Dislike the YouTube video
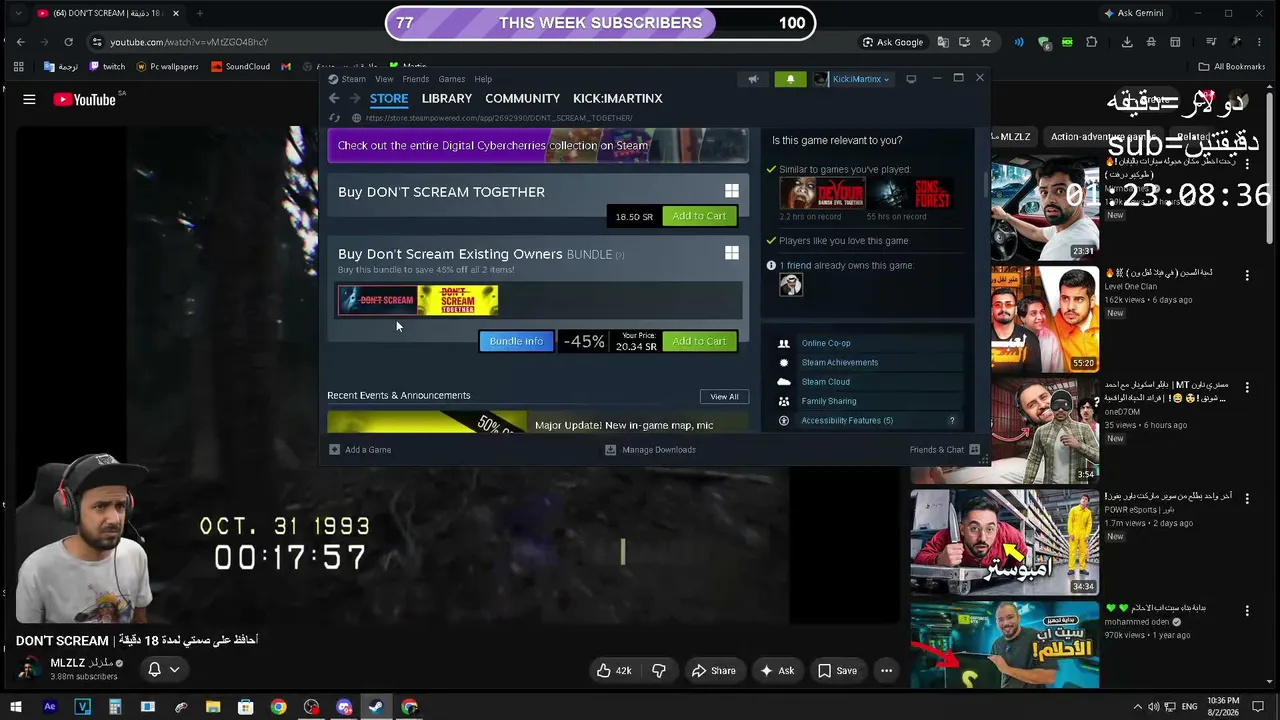1280x720 pixels. [659, 671]
